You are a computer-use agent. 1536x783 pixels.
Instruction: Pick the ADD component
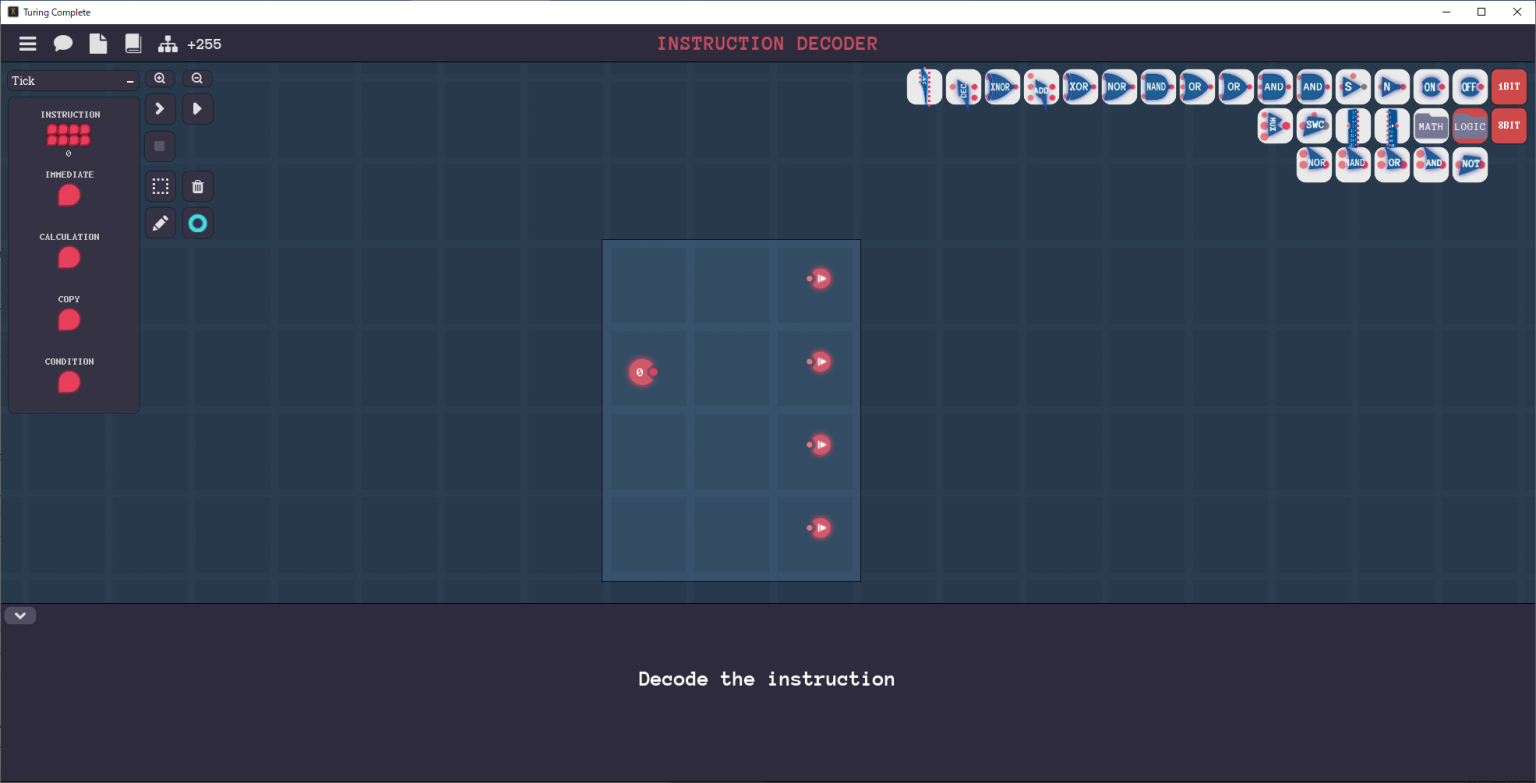click(x=1041, y=86)
